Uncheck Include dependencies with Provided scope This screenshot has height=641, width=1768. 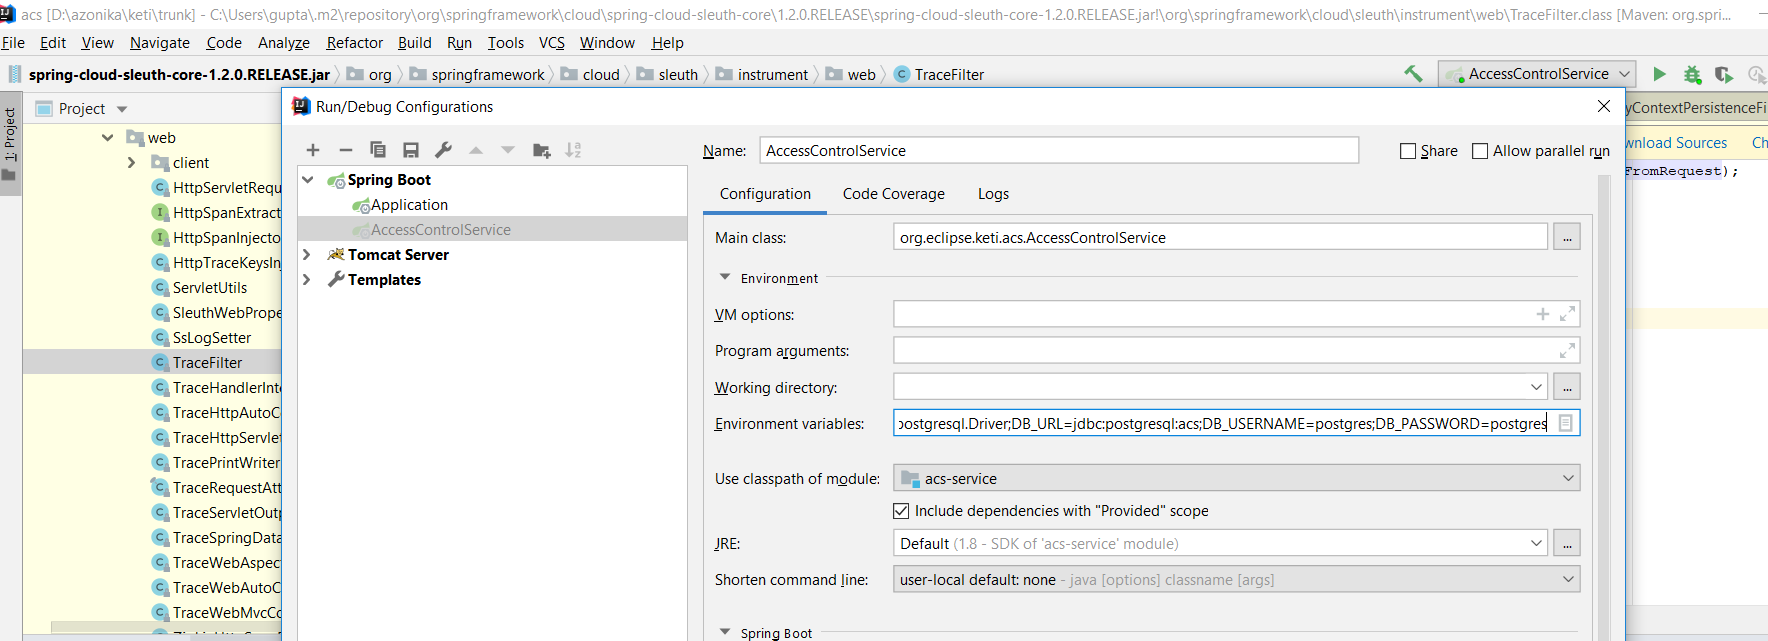pyautogui.click(x=901, y=511)
